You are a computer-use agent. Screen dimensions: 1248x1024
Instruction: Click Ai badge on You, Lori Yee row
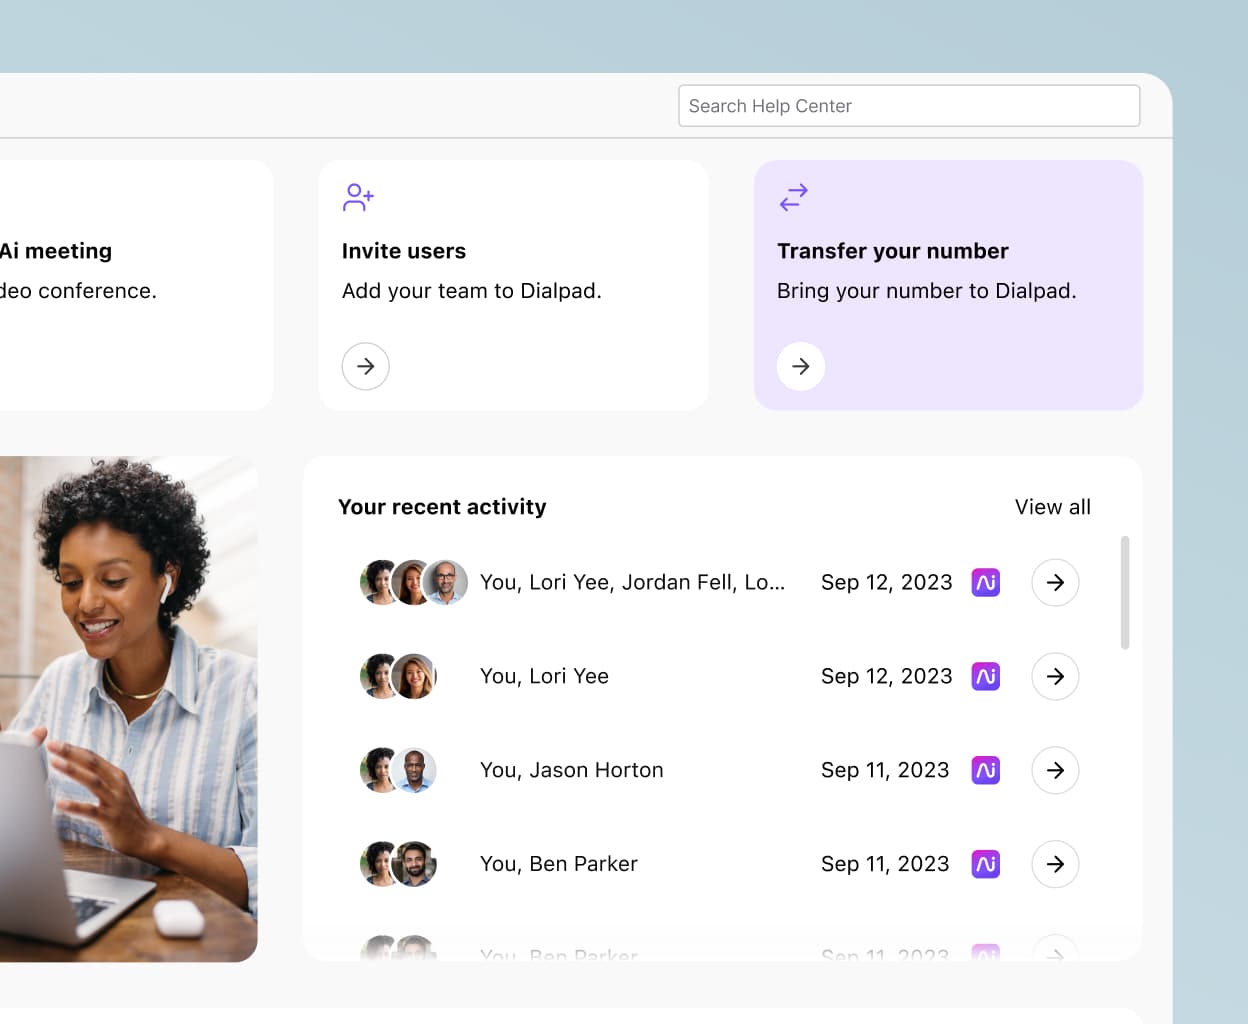986,676
